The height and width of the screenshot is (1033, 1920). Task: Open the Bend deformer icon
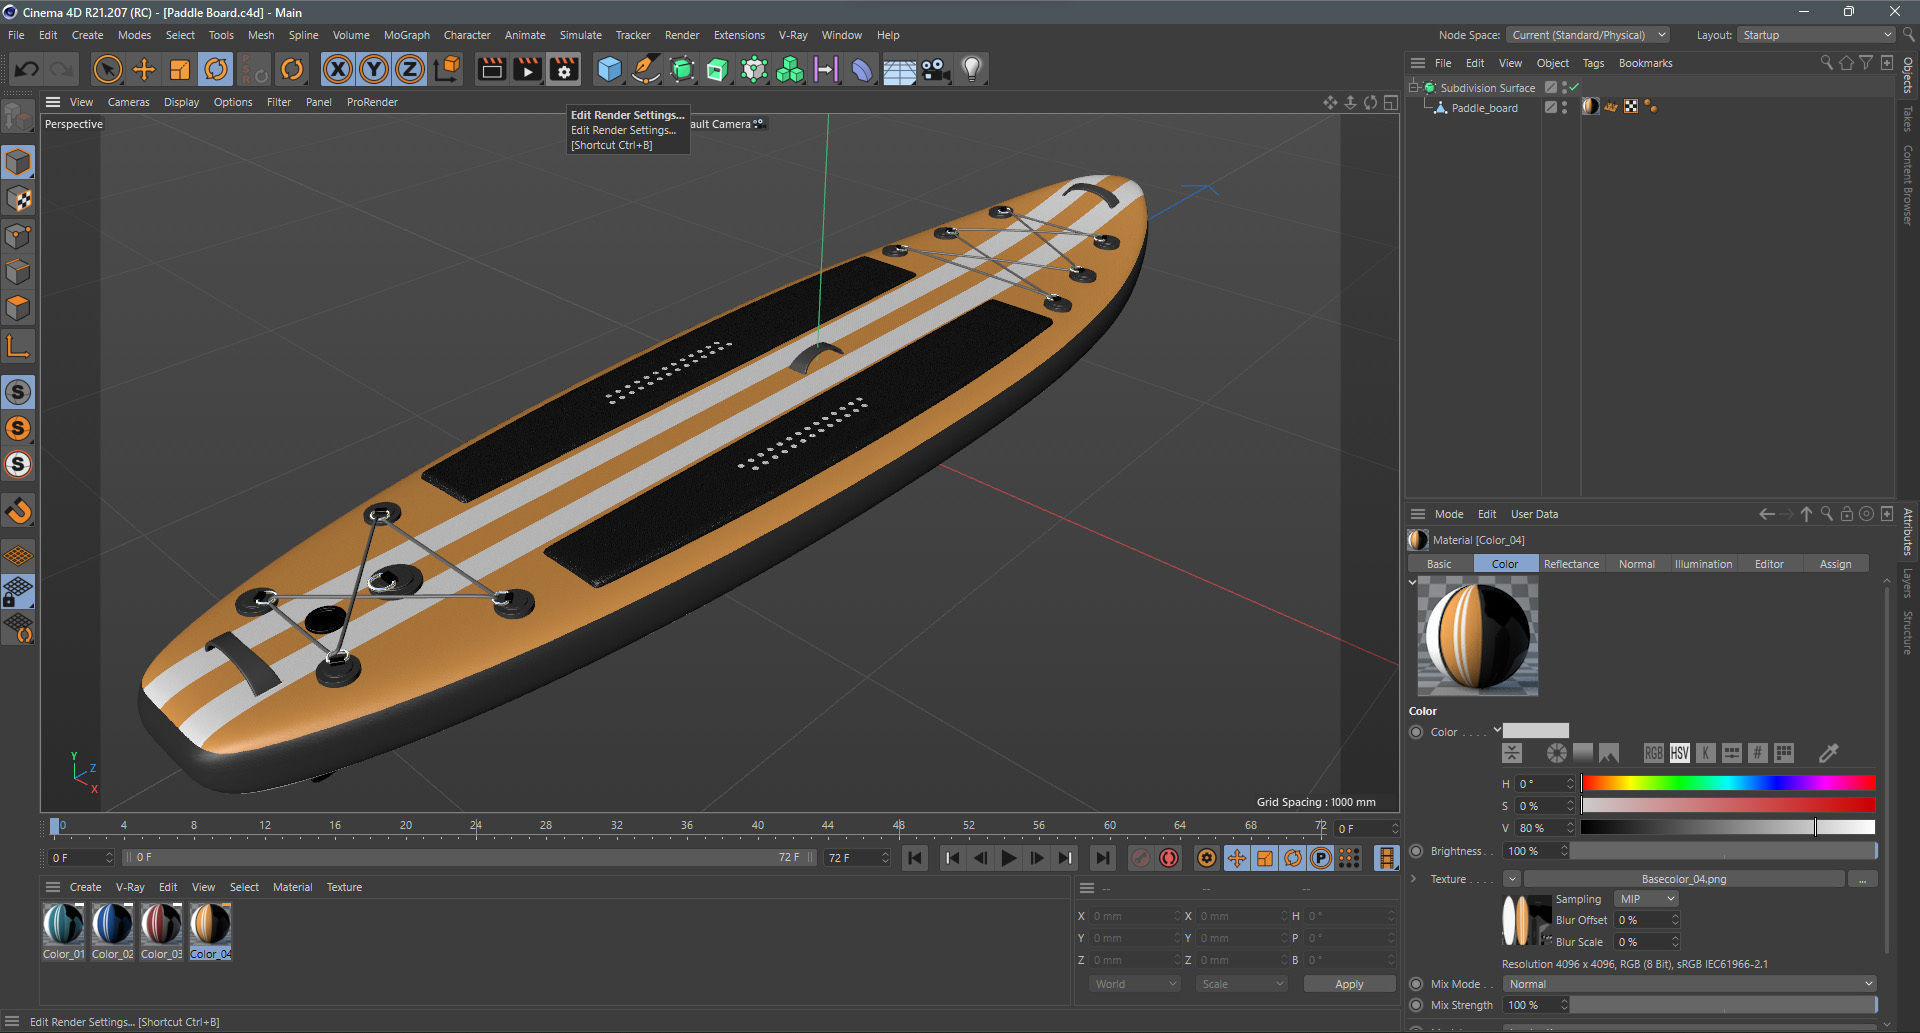coord(862,69)
